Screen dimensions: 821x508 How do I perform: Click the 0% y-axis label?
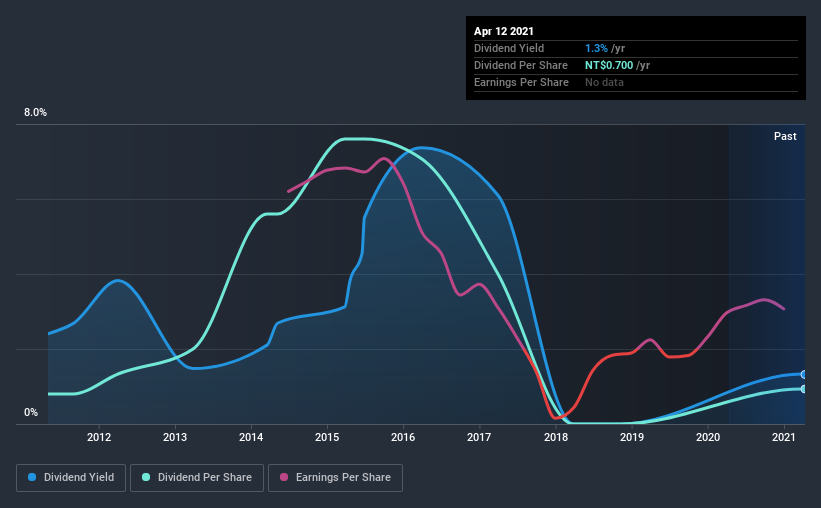click(31, 413)
